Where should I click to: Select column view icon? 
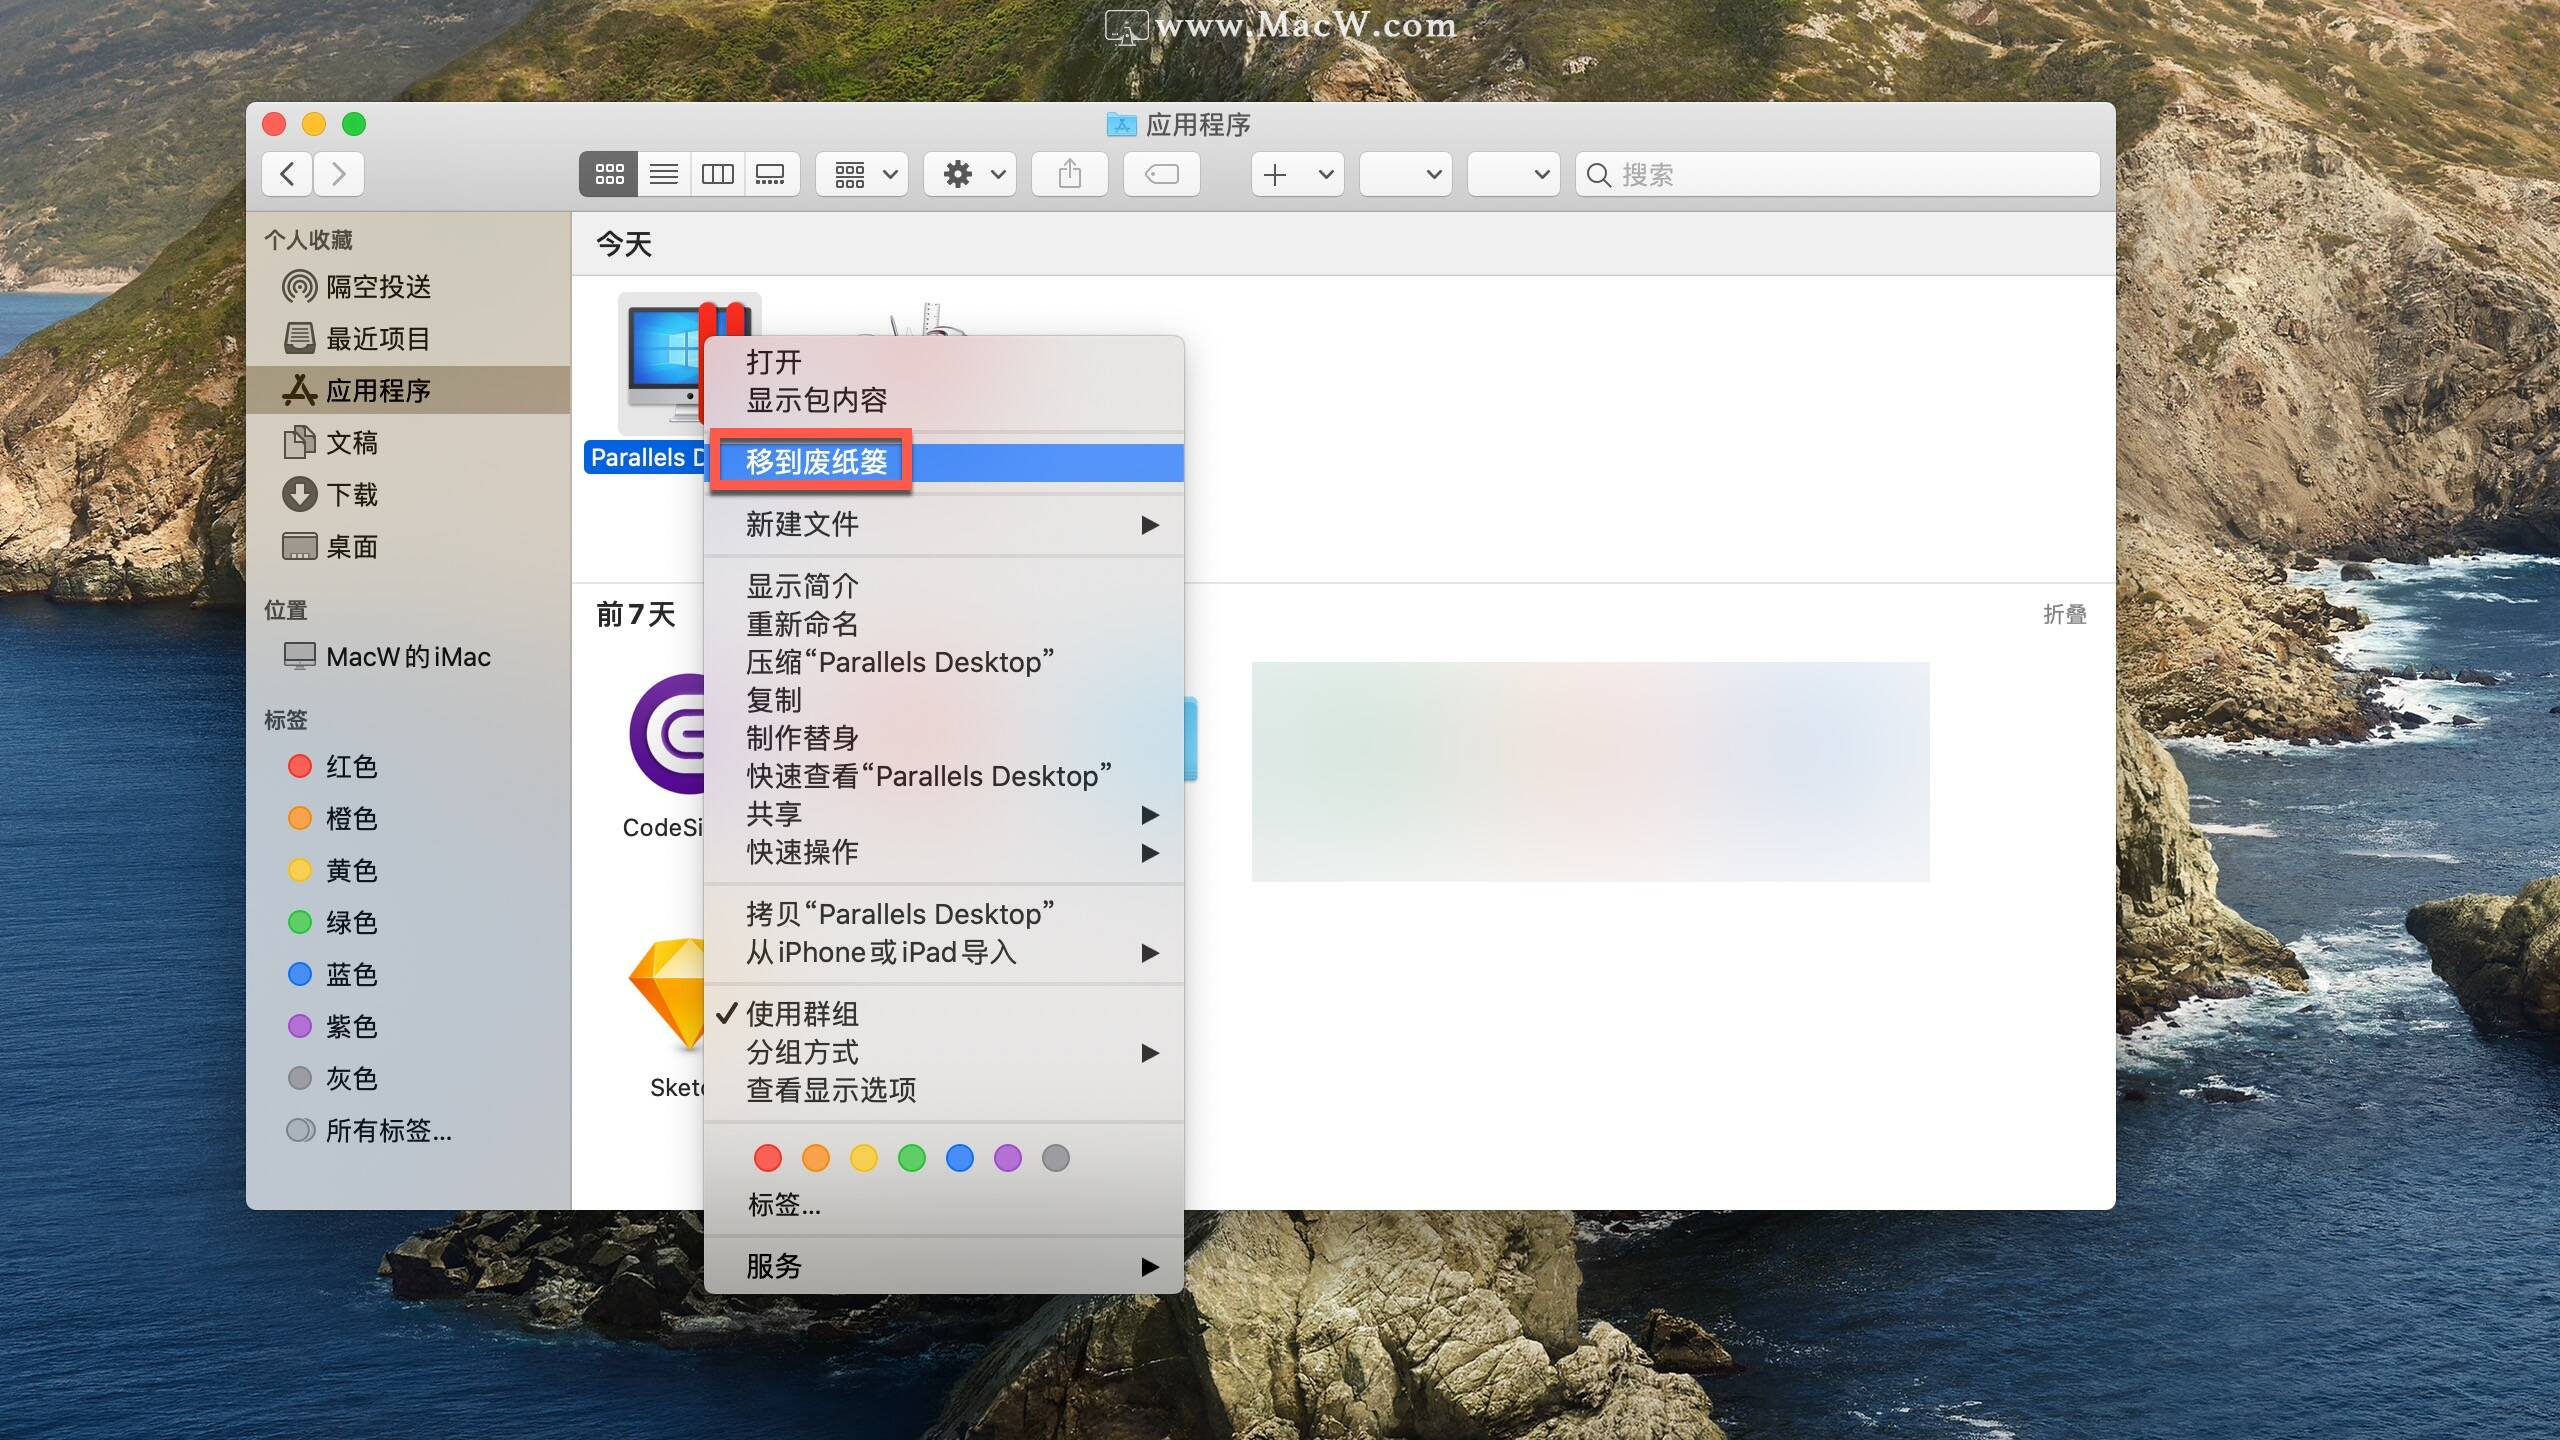(x=717, y=175)
